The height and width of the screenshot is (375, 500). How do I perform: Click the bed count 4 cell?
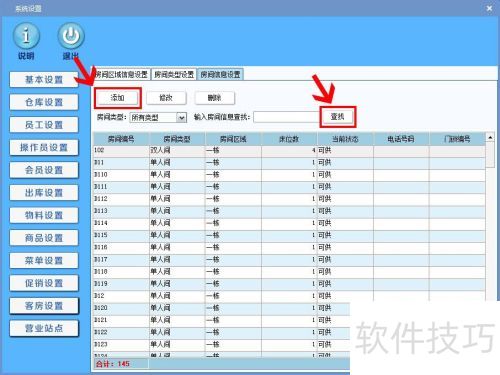click(289, 150)
